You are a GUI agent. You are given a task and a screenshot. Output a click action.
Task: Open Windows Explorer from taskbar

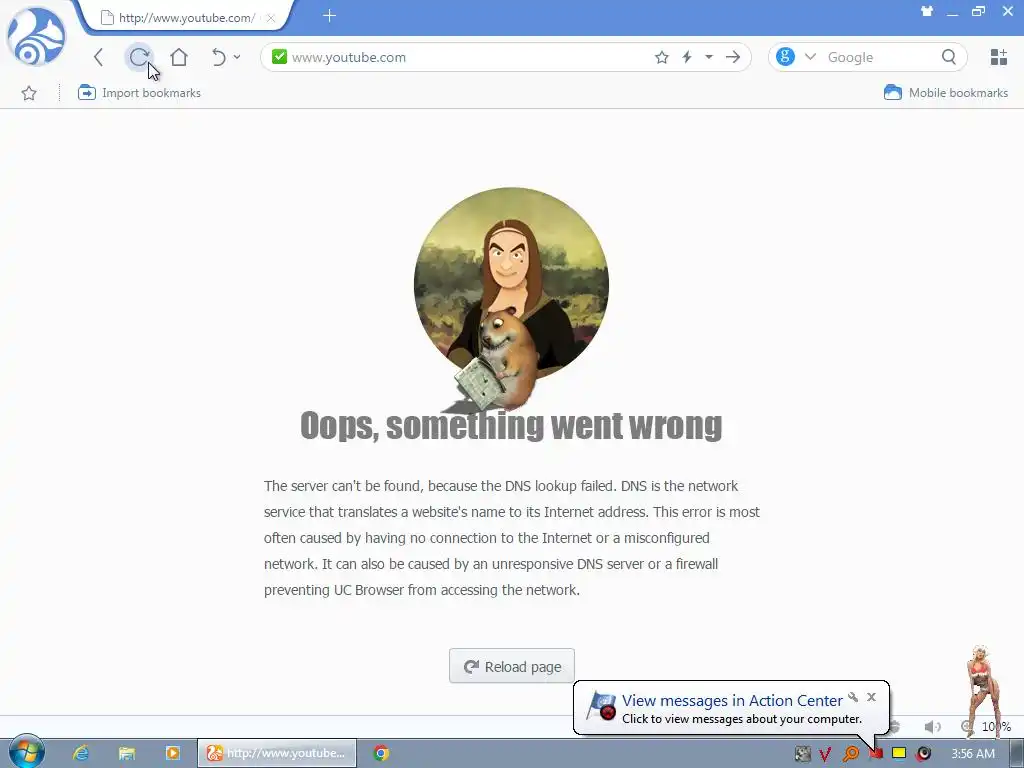pos(127,753)
